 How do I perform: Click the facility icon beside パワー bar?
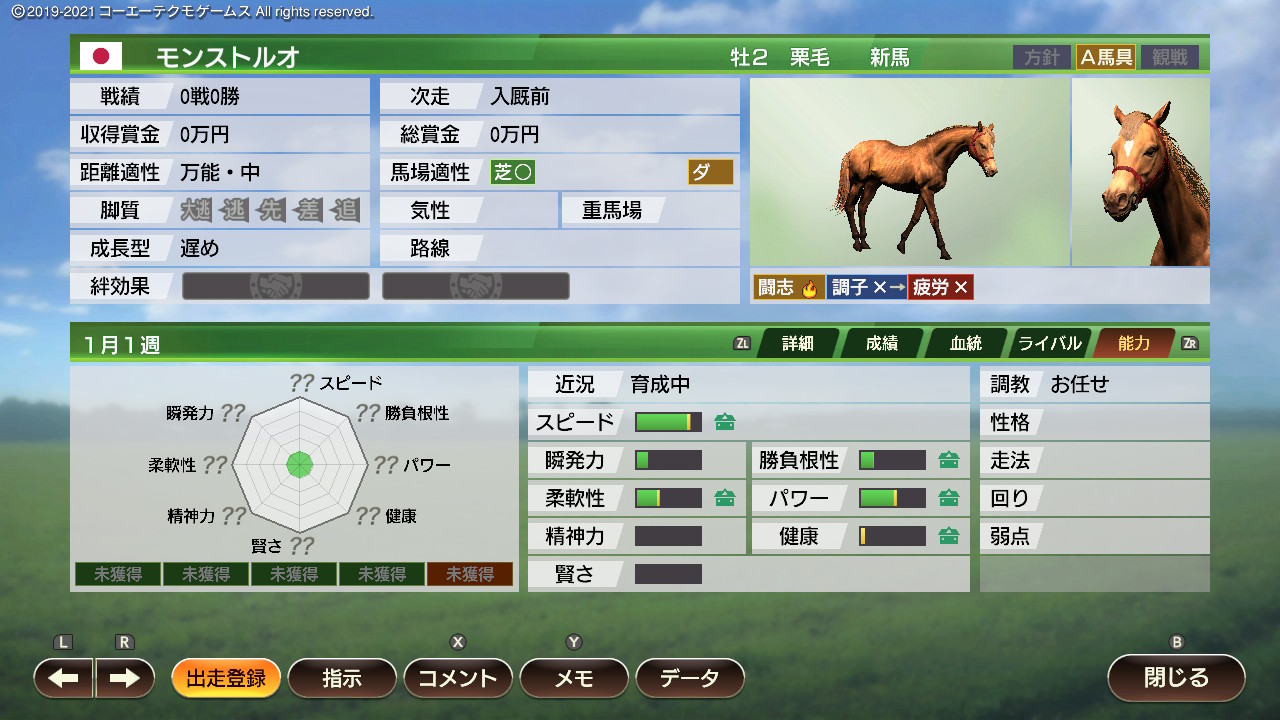(x=949, y=498)
